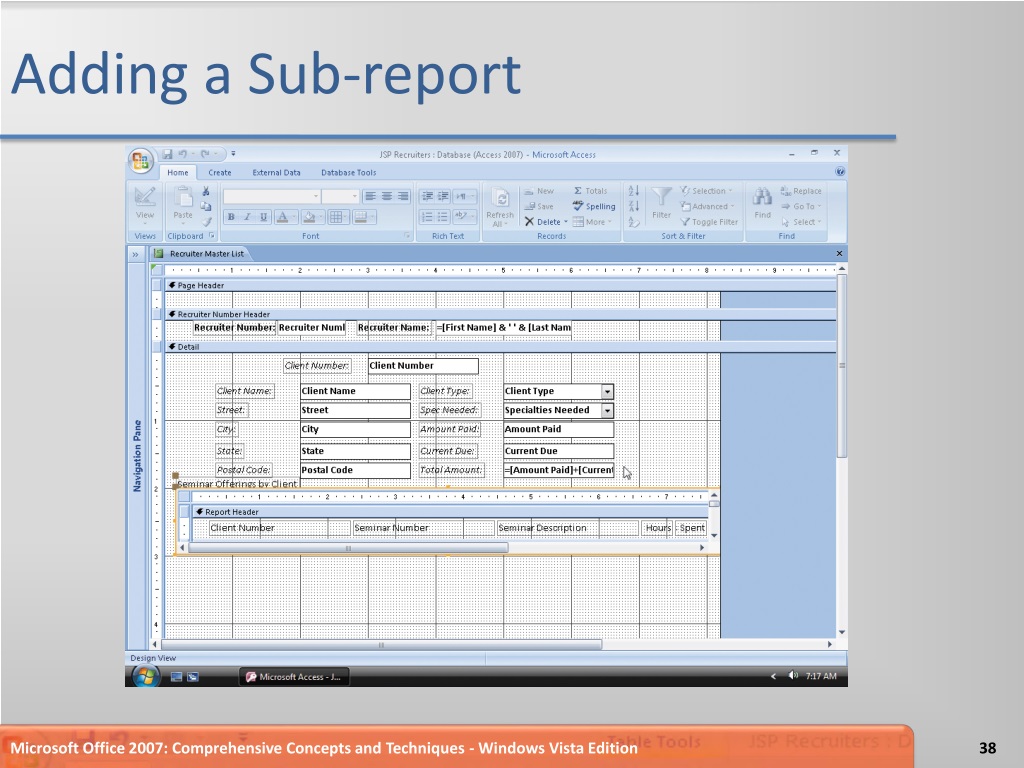
Task: Open the Selection filter dropdown
Action: (x=706, y=191)
